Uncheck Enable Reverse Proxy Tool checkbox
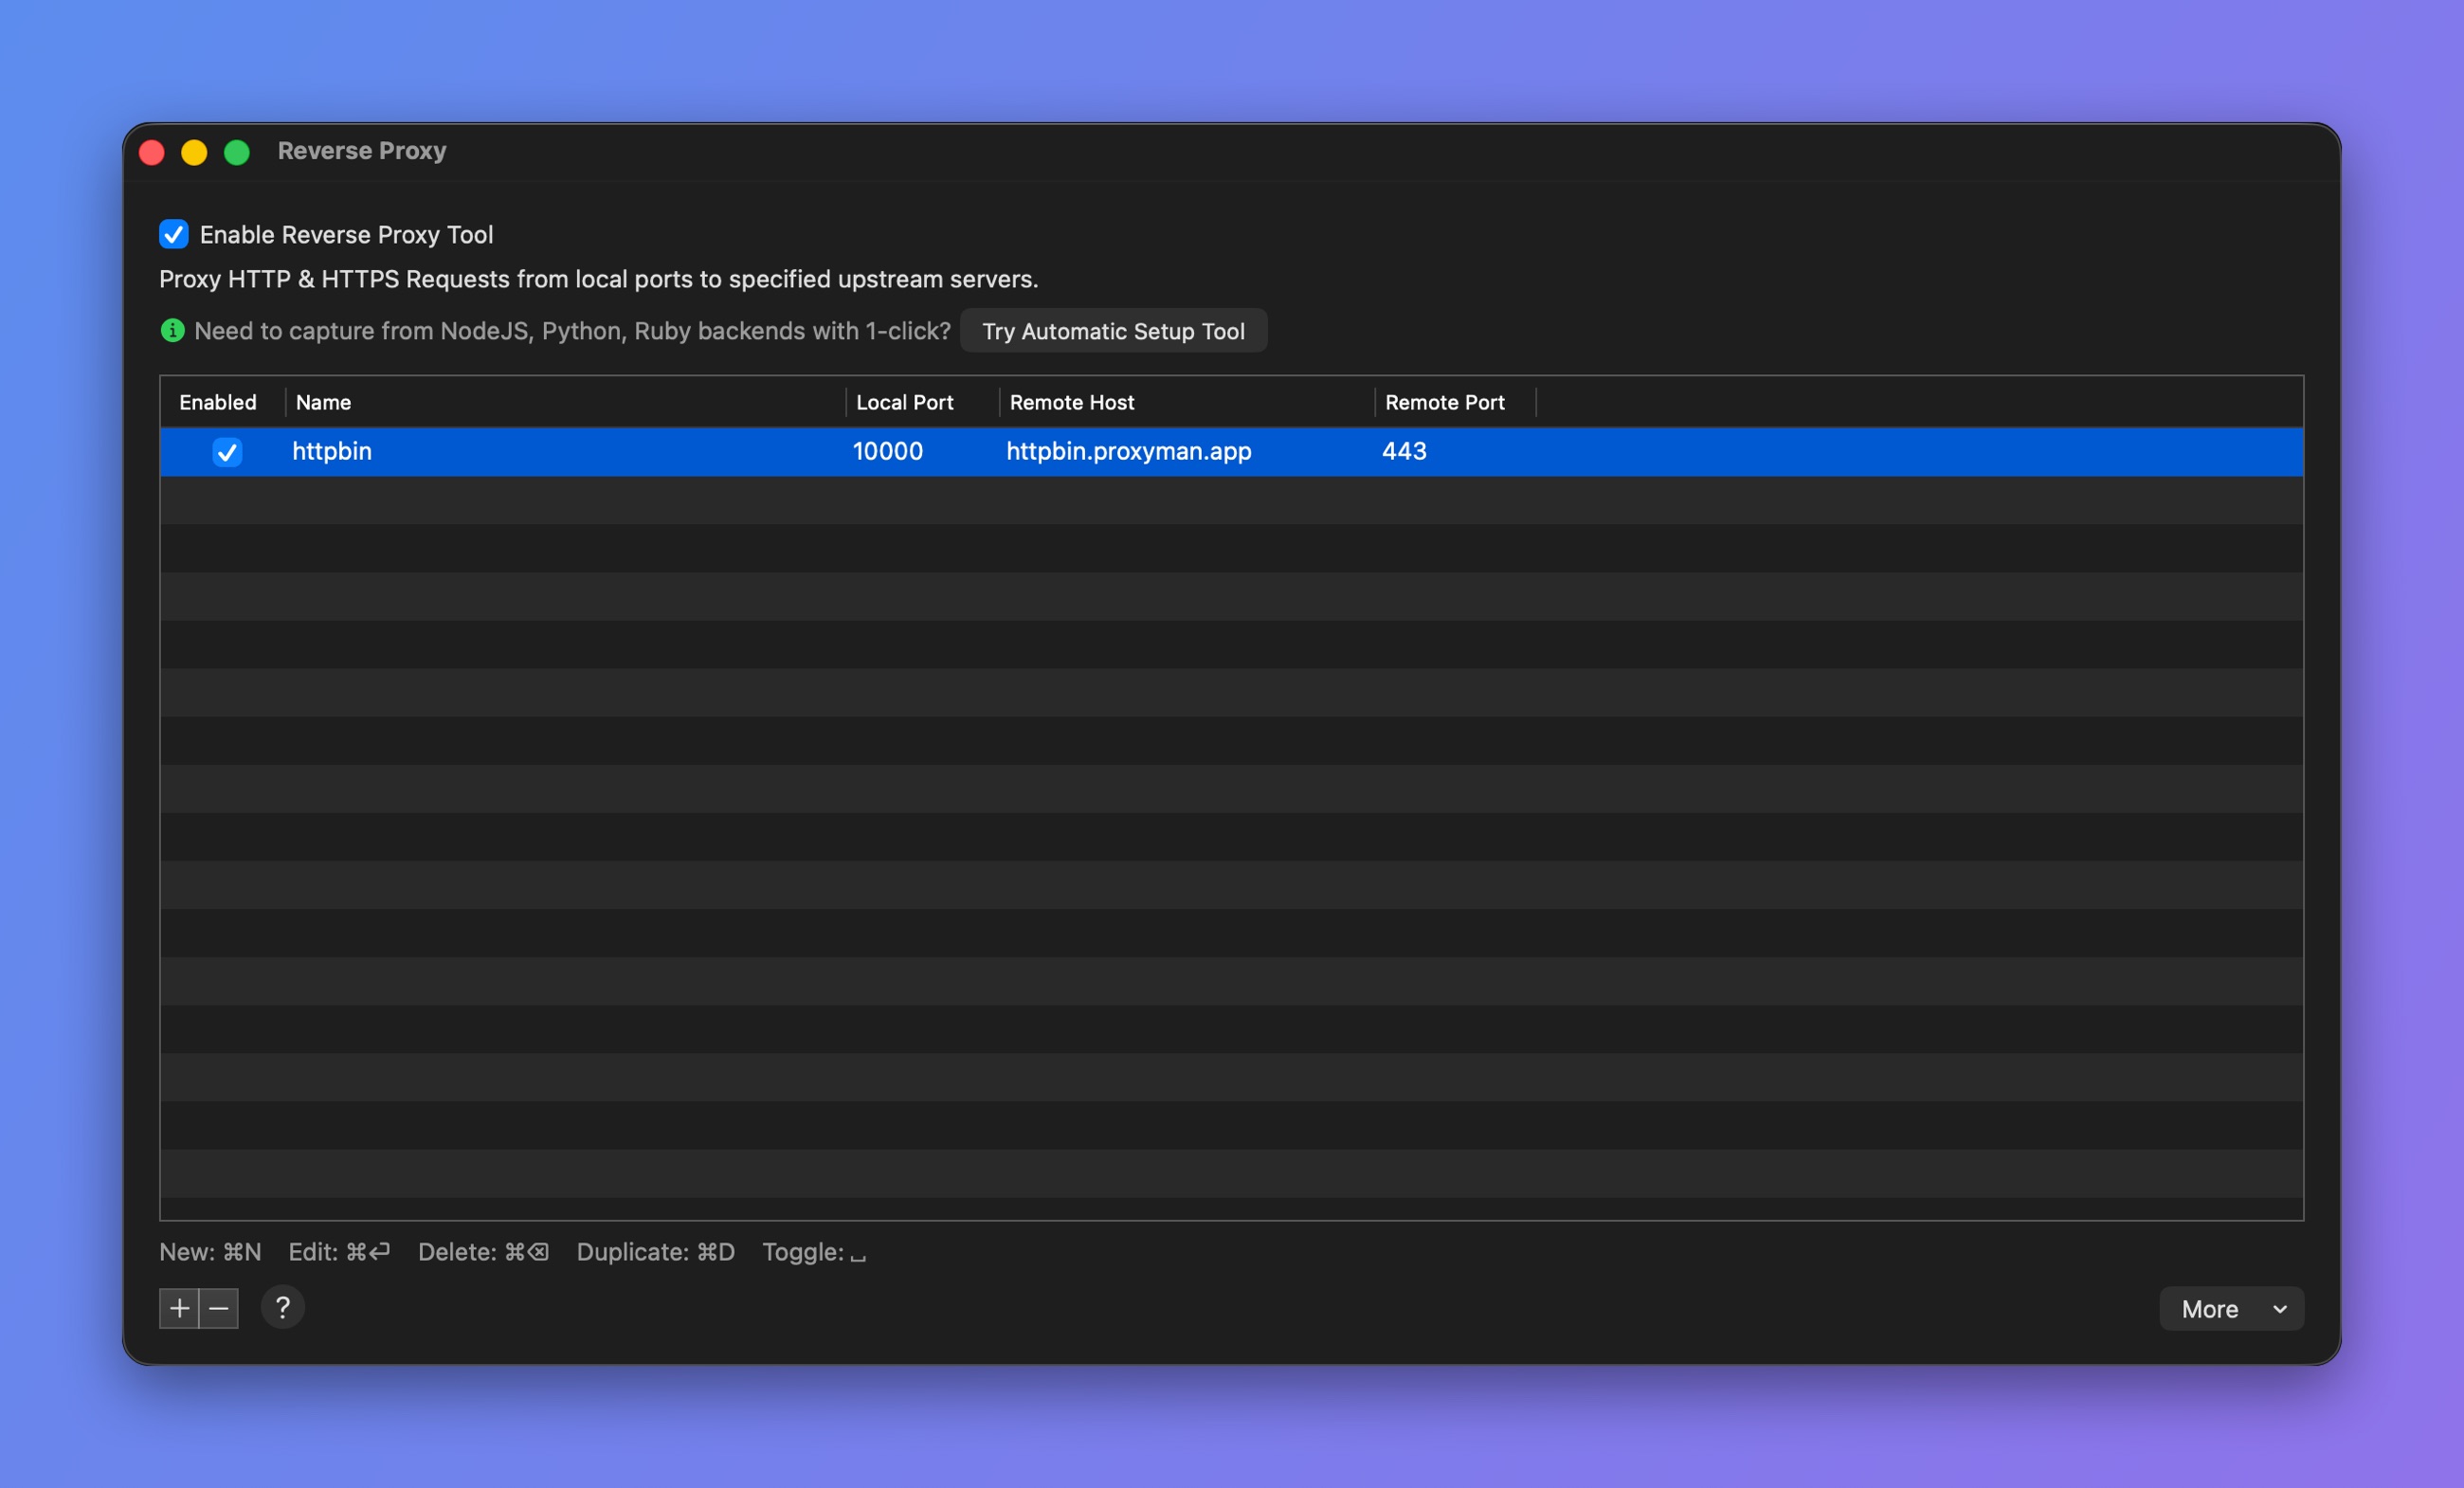 174,234
